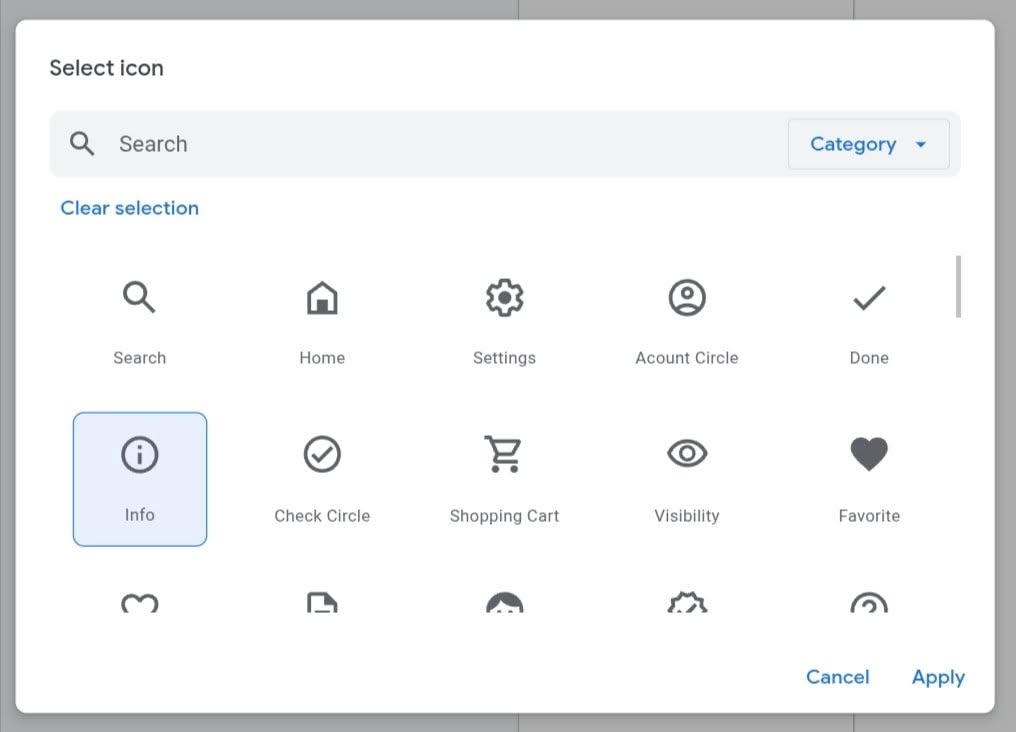Click the Clear selection link
Viewport: 1016px width, 732px height.
pyautogui.click(x=130, y=208)
